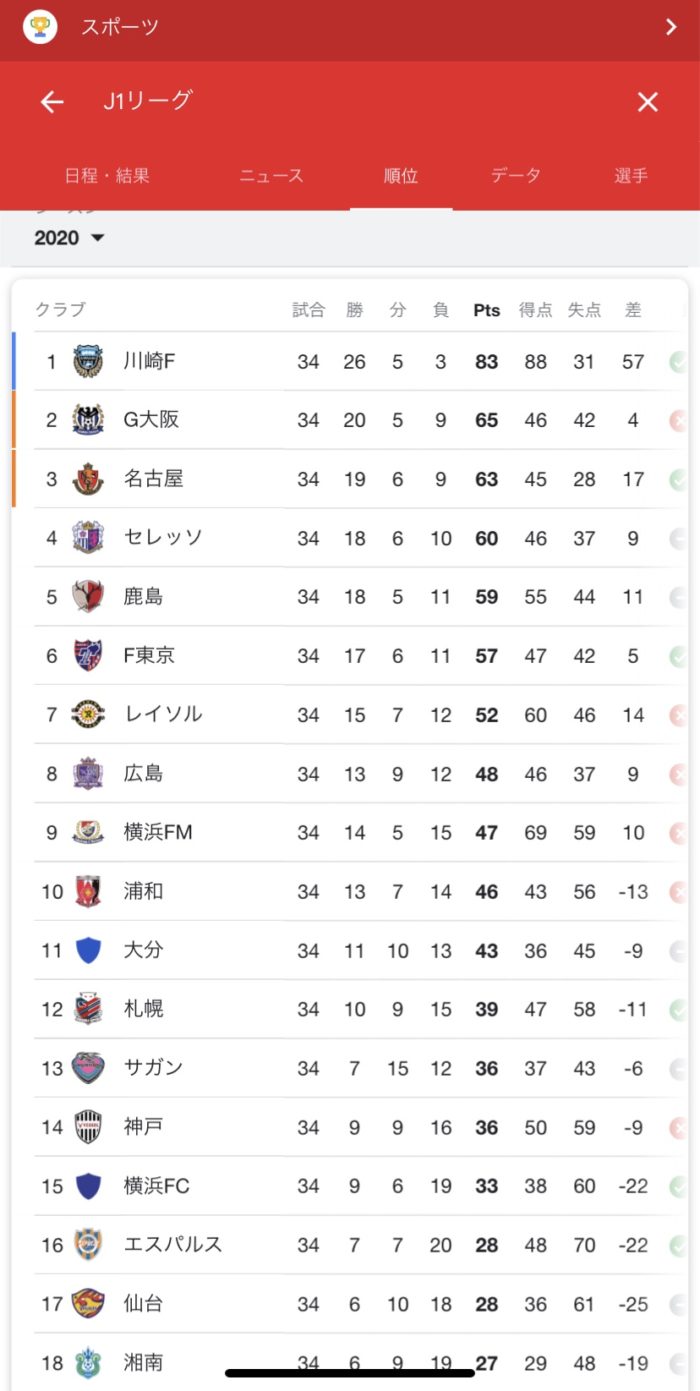Open the データ tab
700x1391 pixels.
516,176
